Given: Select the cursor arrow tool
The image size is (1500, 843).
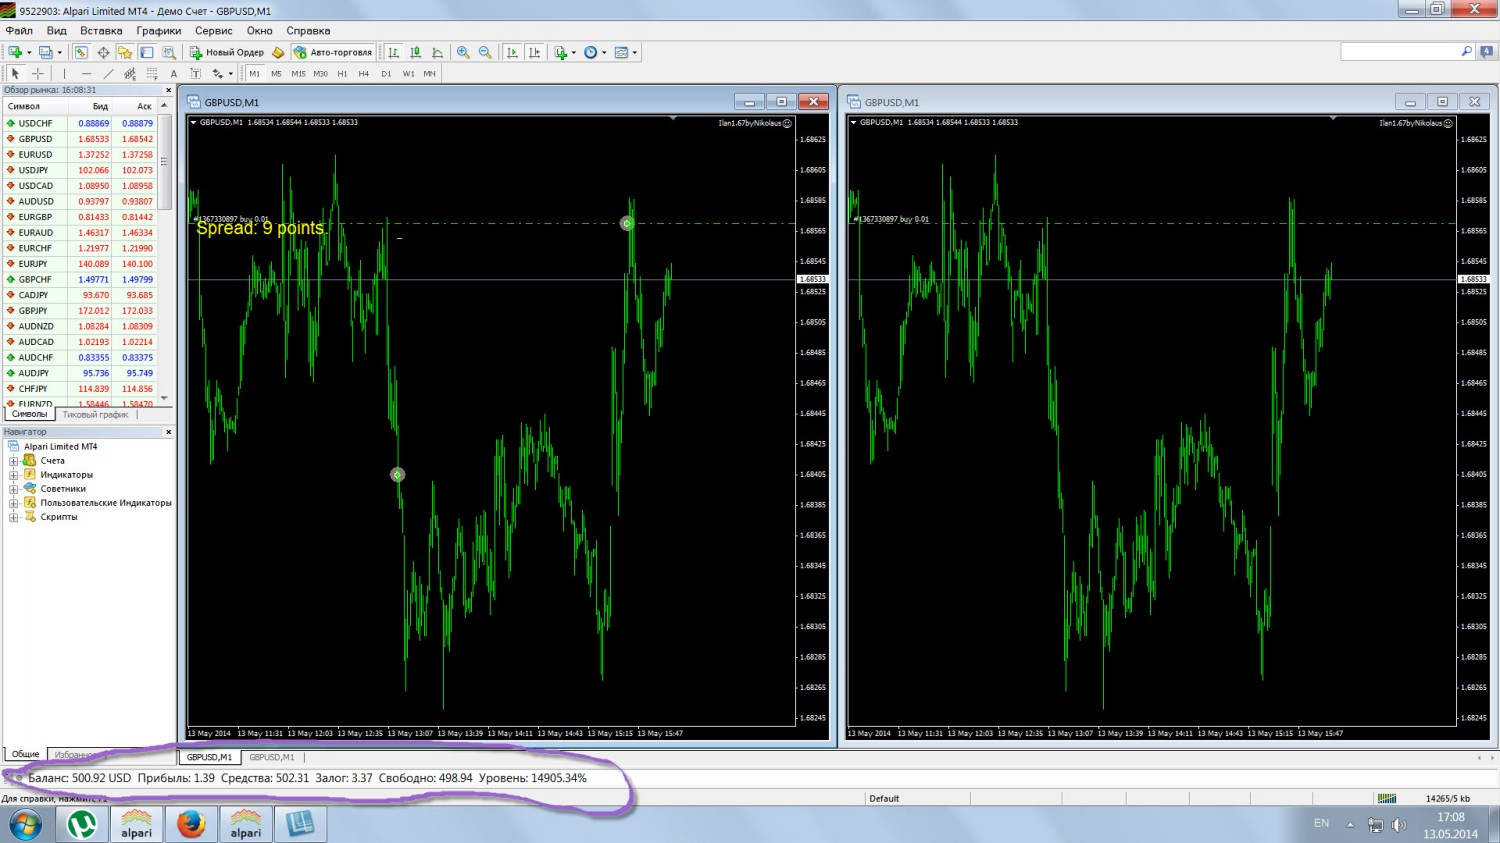Looking at the screenshot, I should pyautogui.click(x=15, y=73).
